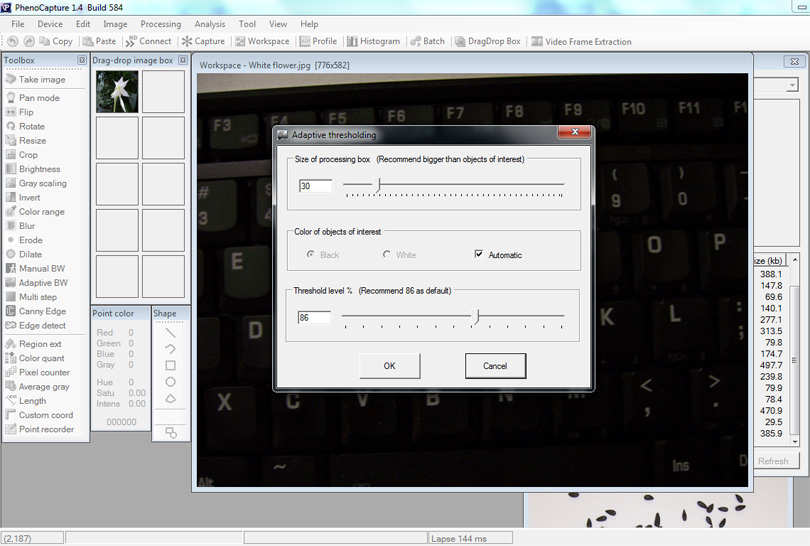Click the Threshold level slider handle
Viewport: 810px width, 546px height.
tap(477, 316)
